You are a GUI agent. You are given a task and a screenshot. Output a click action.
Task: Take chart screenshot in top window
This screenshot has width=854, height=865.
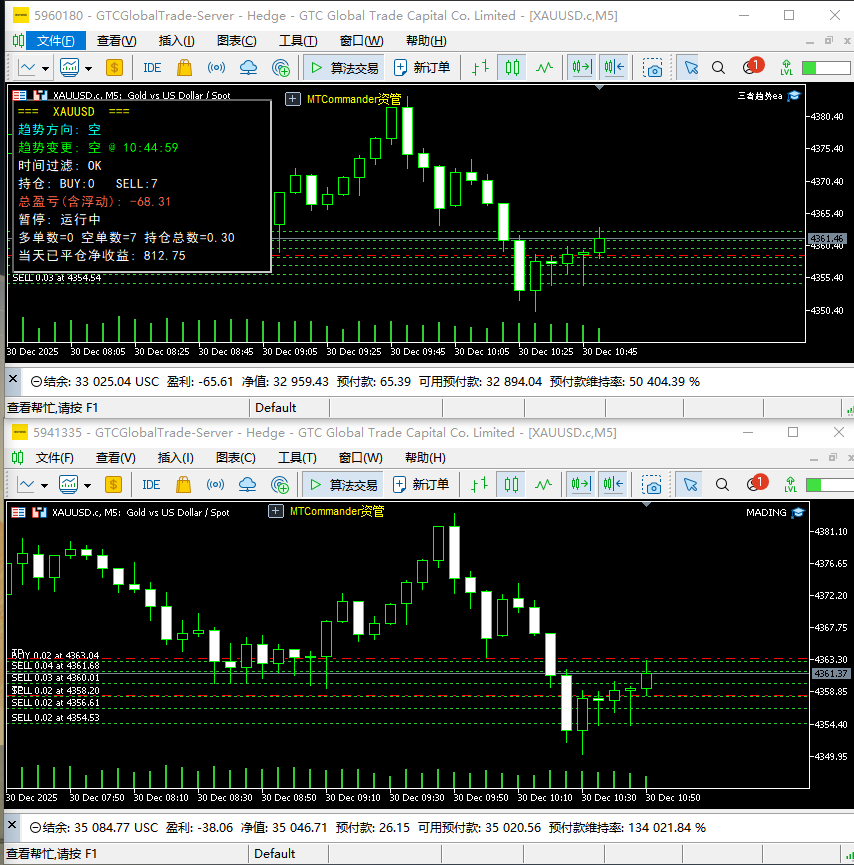[652, 68]
